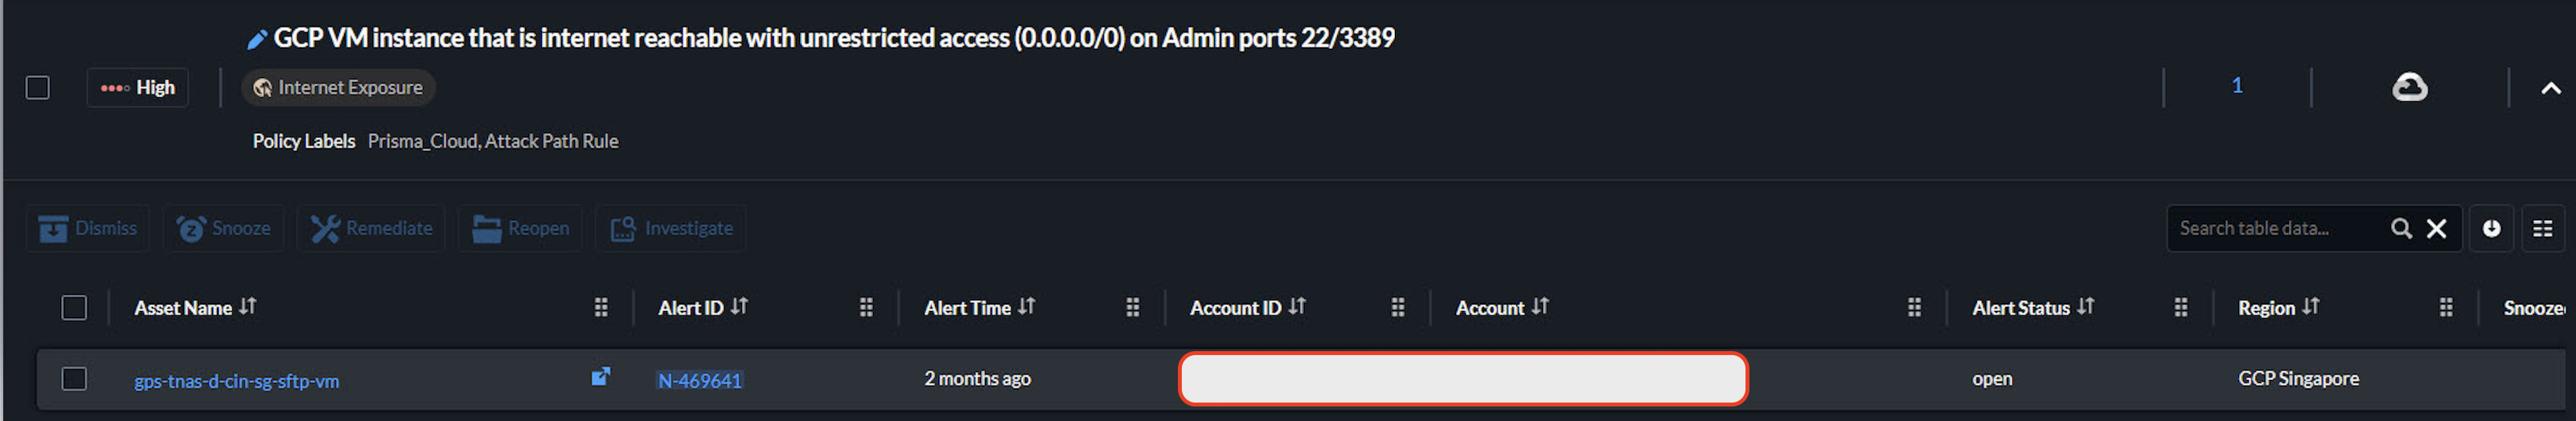The width and height of the screenshot is (2576, 421).
Task: Clear table search with X icon
Action: pyautogui.click(x=2436, y=229)
